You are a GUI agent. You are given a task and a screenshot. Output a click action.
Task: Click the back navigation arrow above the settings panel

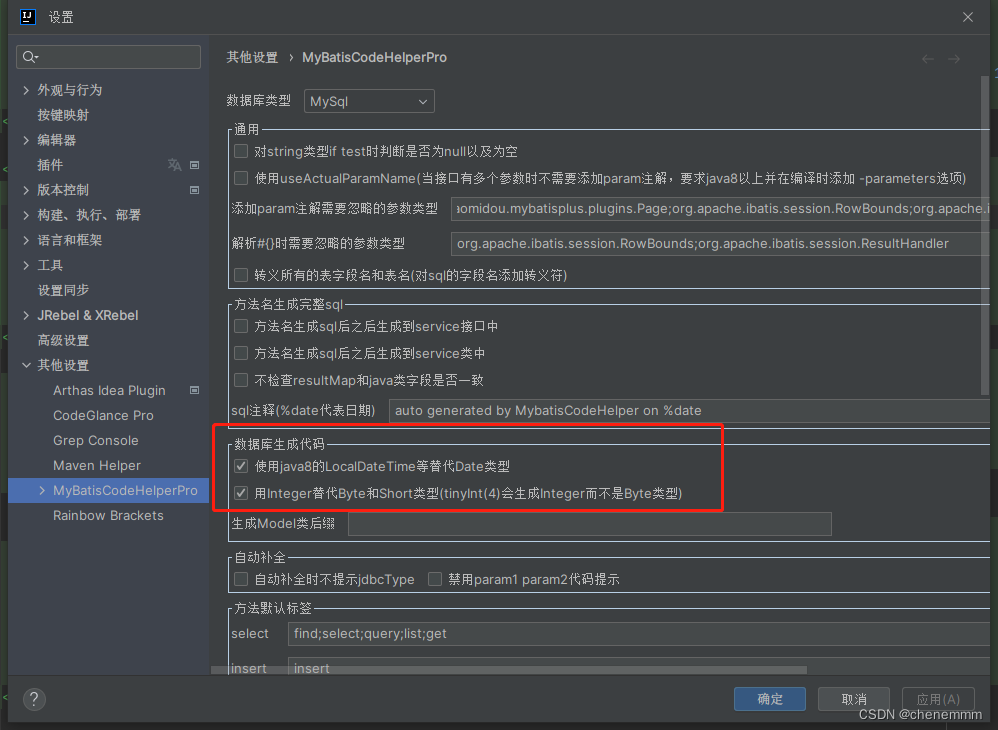927,58
